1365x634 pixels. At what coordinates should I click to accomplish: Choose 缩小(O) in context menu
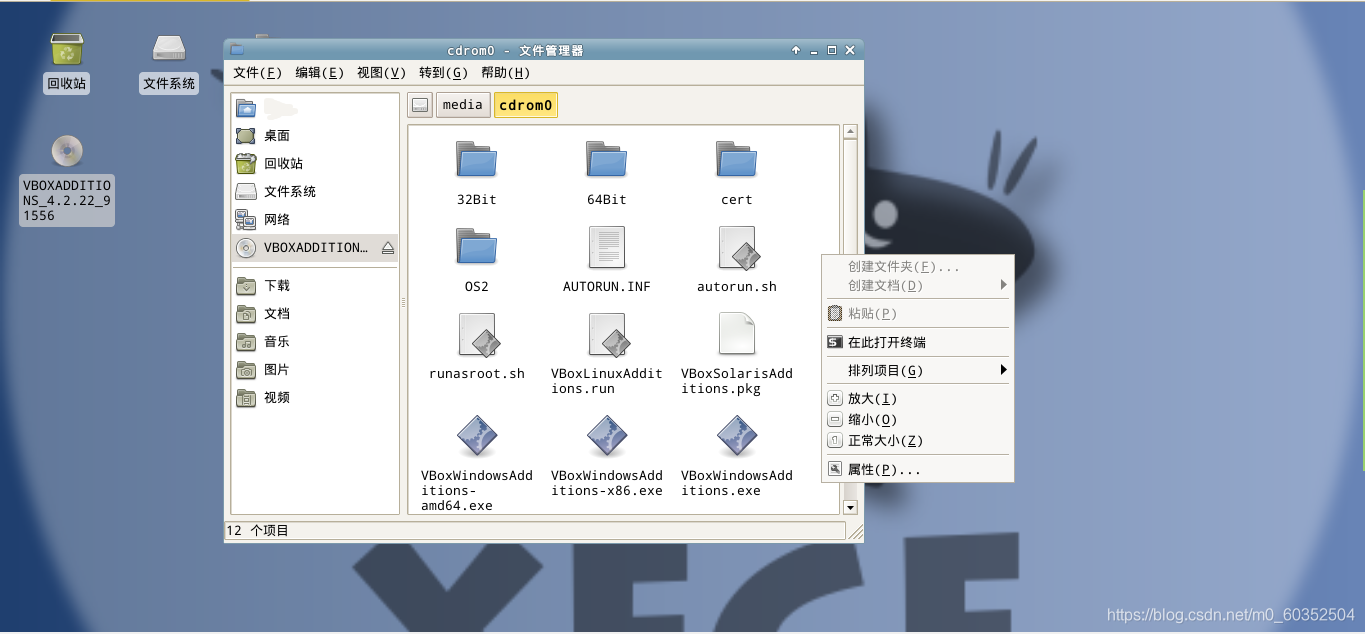coord(917,420)
